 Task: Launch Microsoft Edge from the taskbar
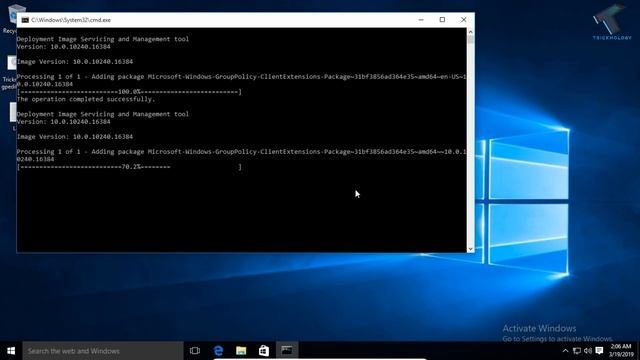tap(218, 351)
